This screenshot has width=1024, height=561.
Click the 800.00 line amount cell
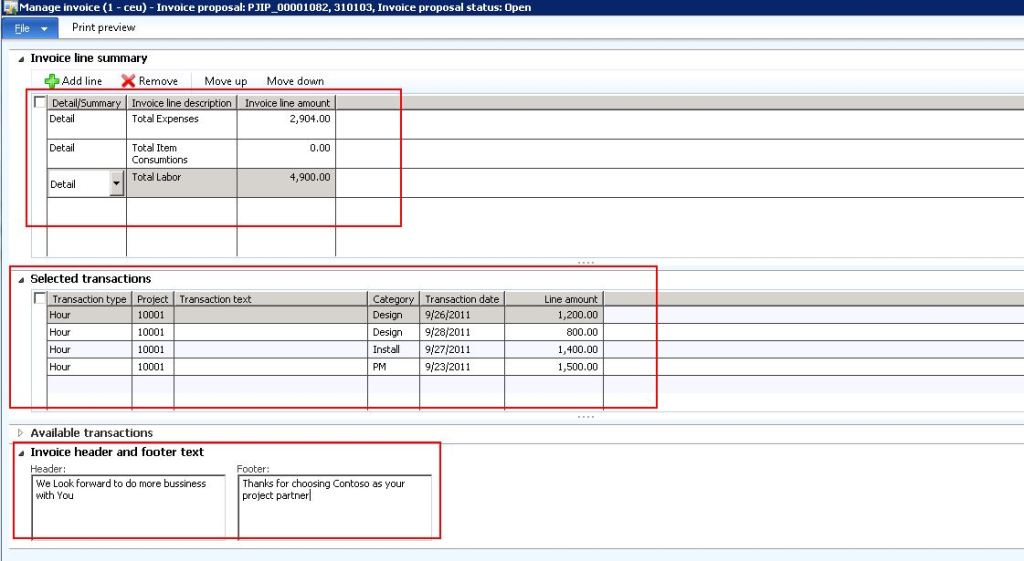coord(554,332)
